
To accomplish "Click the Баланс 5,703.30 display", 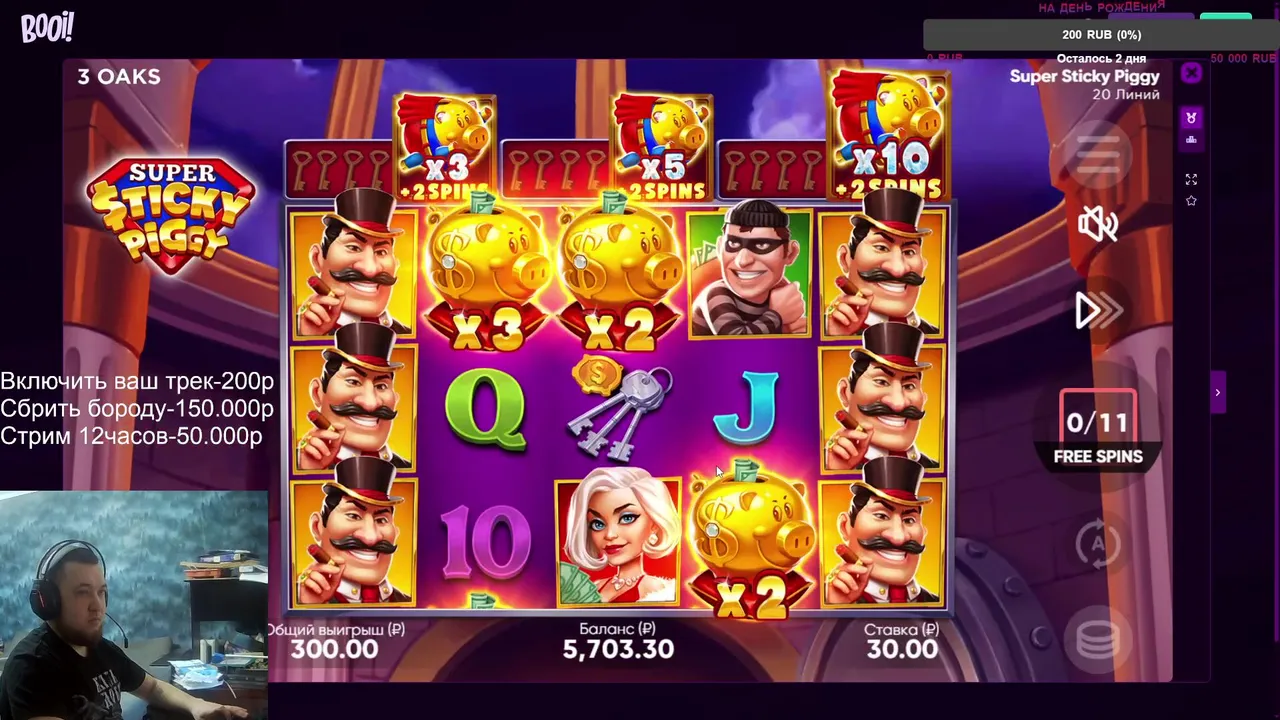I will pos(618,640).
